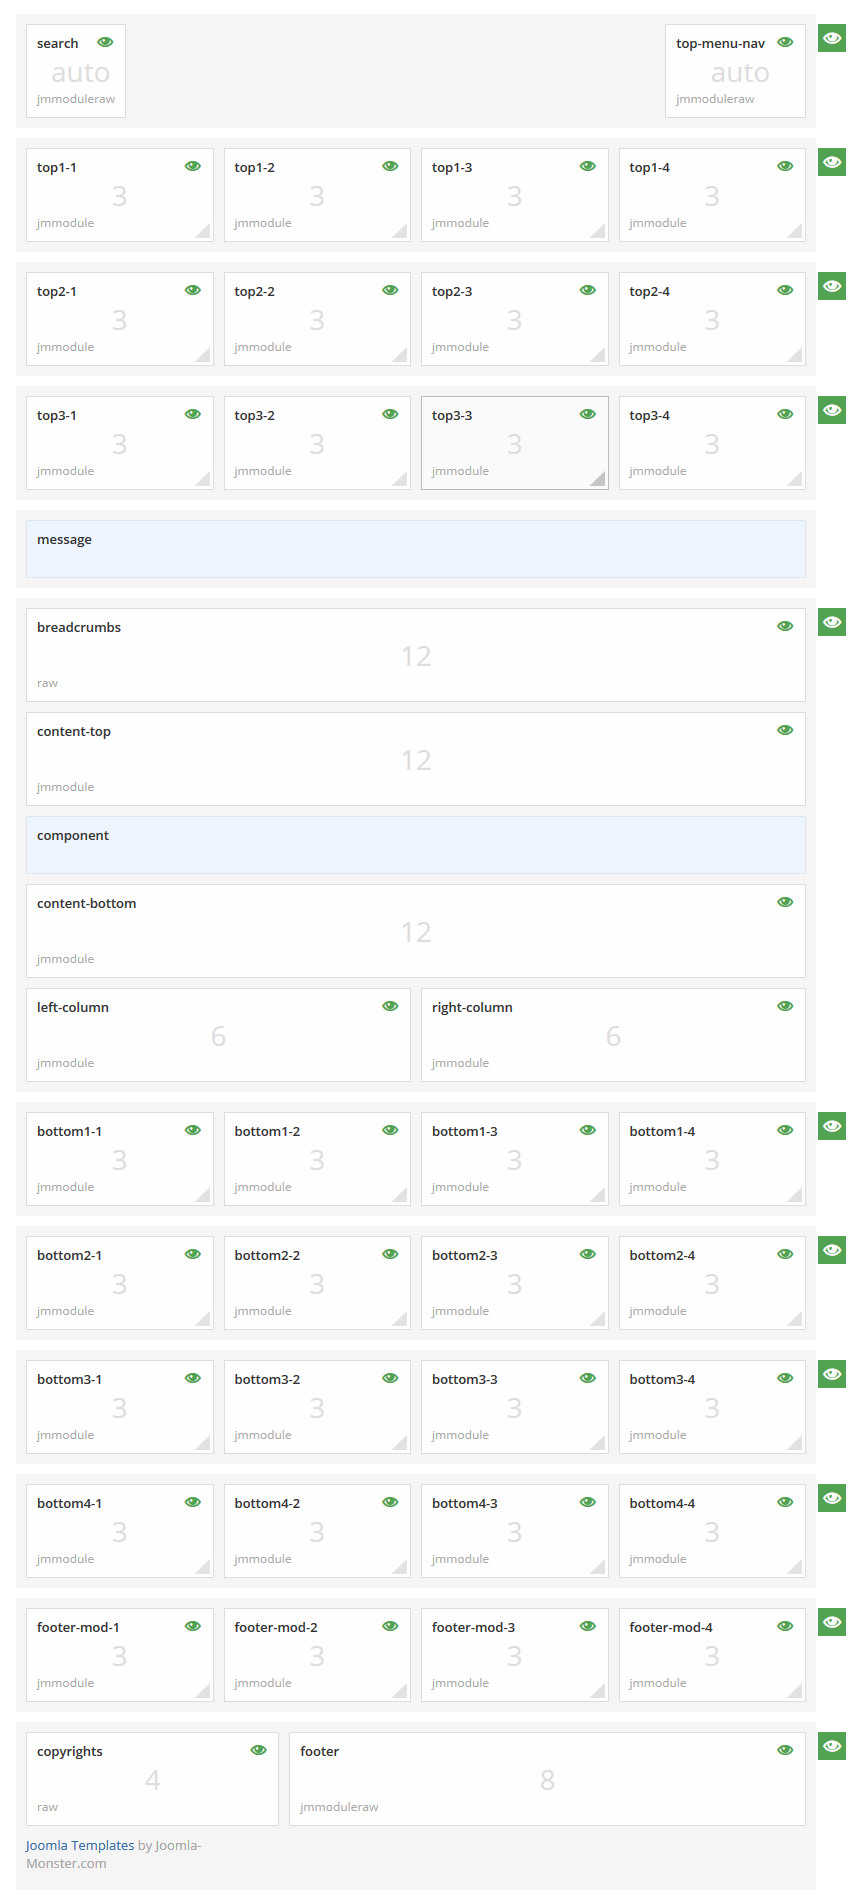Toggle the eye icon on left-column block

[390, 1006]
